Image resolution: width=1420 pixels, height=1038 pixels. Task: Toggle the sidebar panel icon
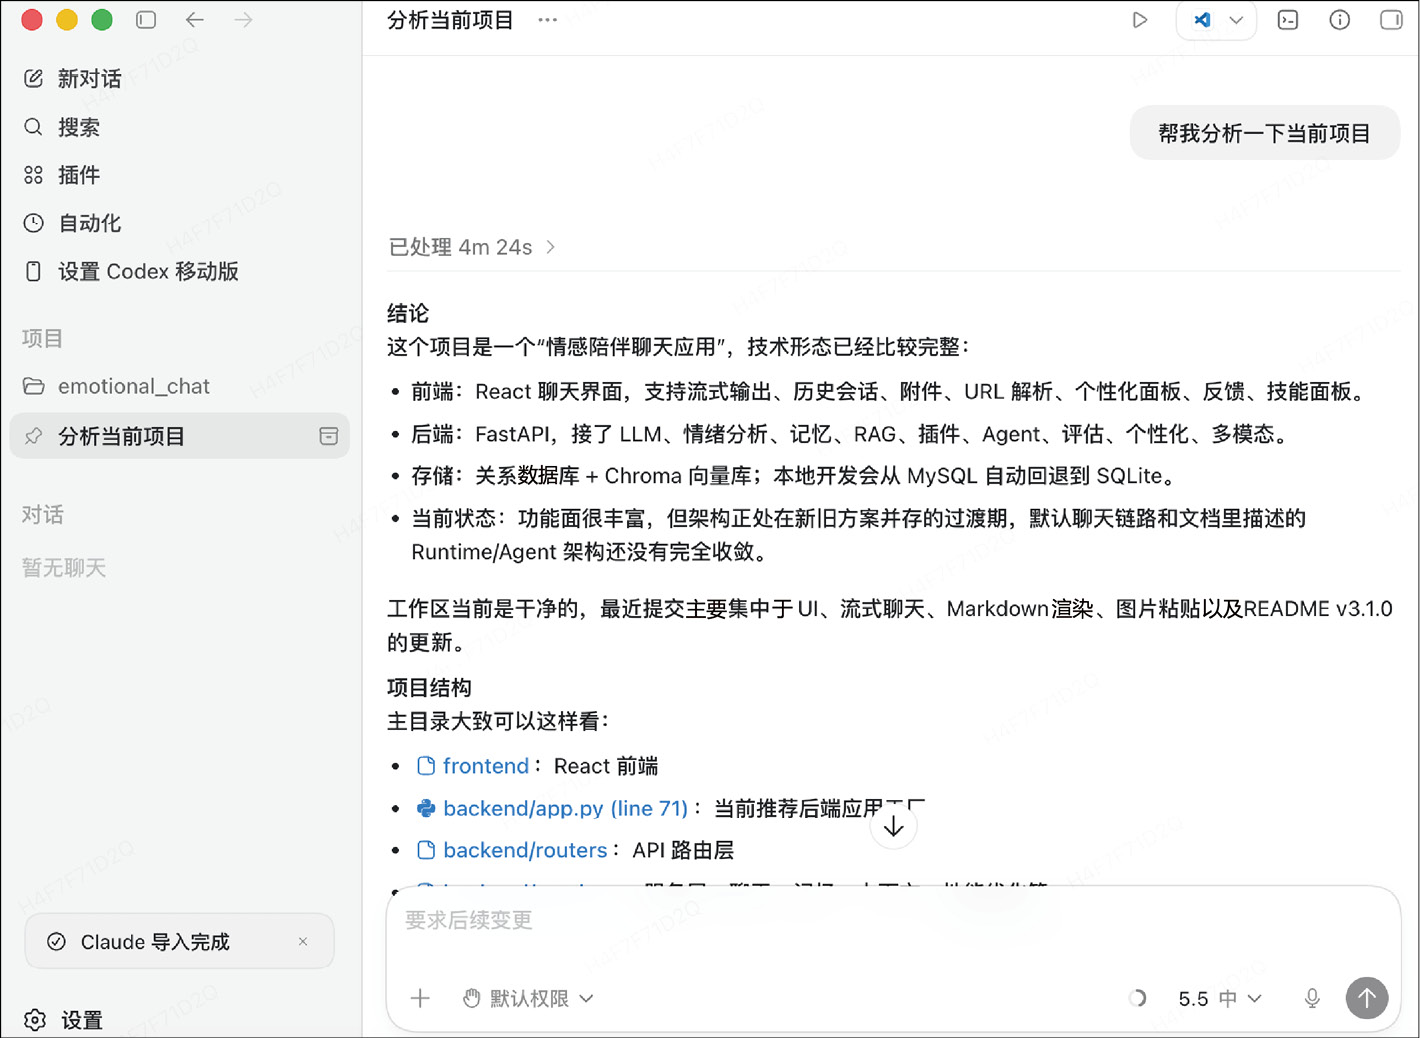(146, 20)
